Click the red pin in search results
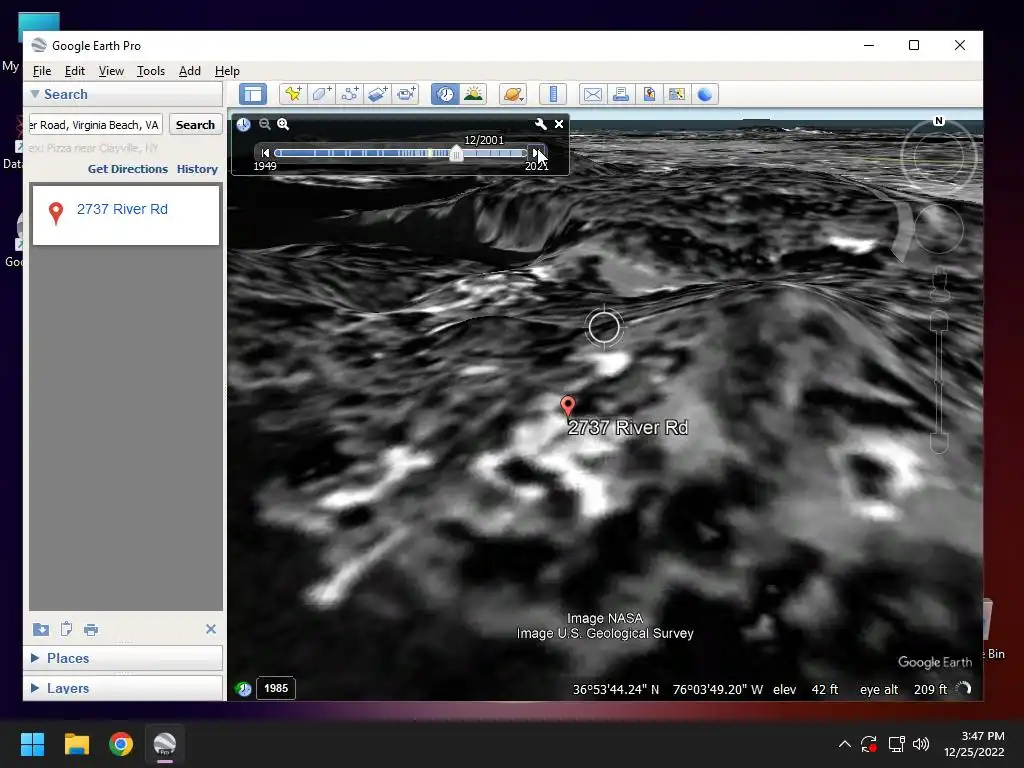 click(x=56, y=213)
